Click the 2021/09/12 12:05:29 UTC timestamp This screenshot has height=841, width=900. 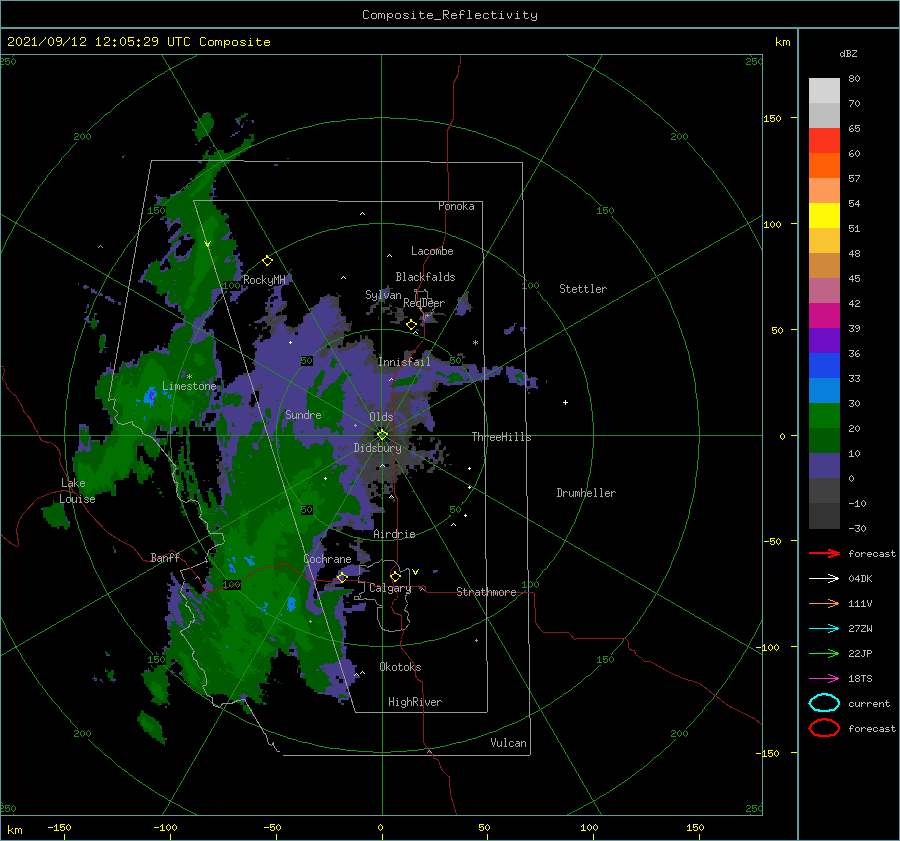(x=99, y=41)
